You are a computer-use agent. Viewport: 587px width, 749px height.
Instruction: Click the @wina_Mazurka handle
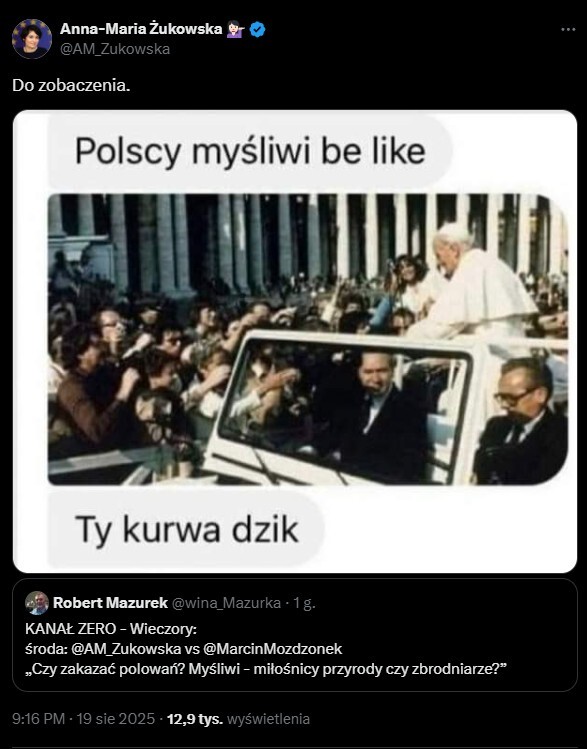point(226,603)
